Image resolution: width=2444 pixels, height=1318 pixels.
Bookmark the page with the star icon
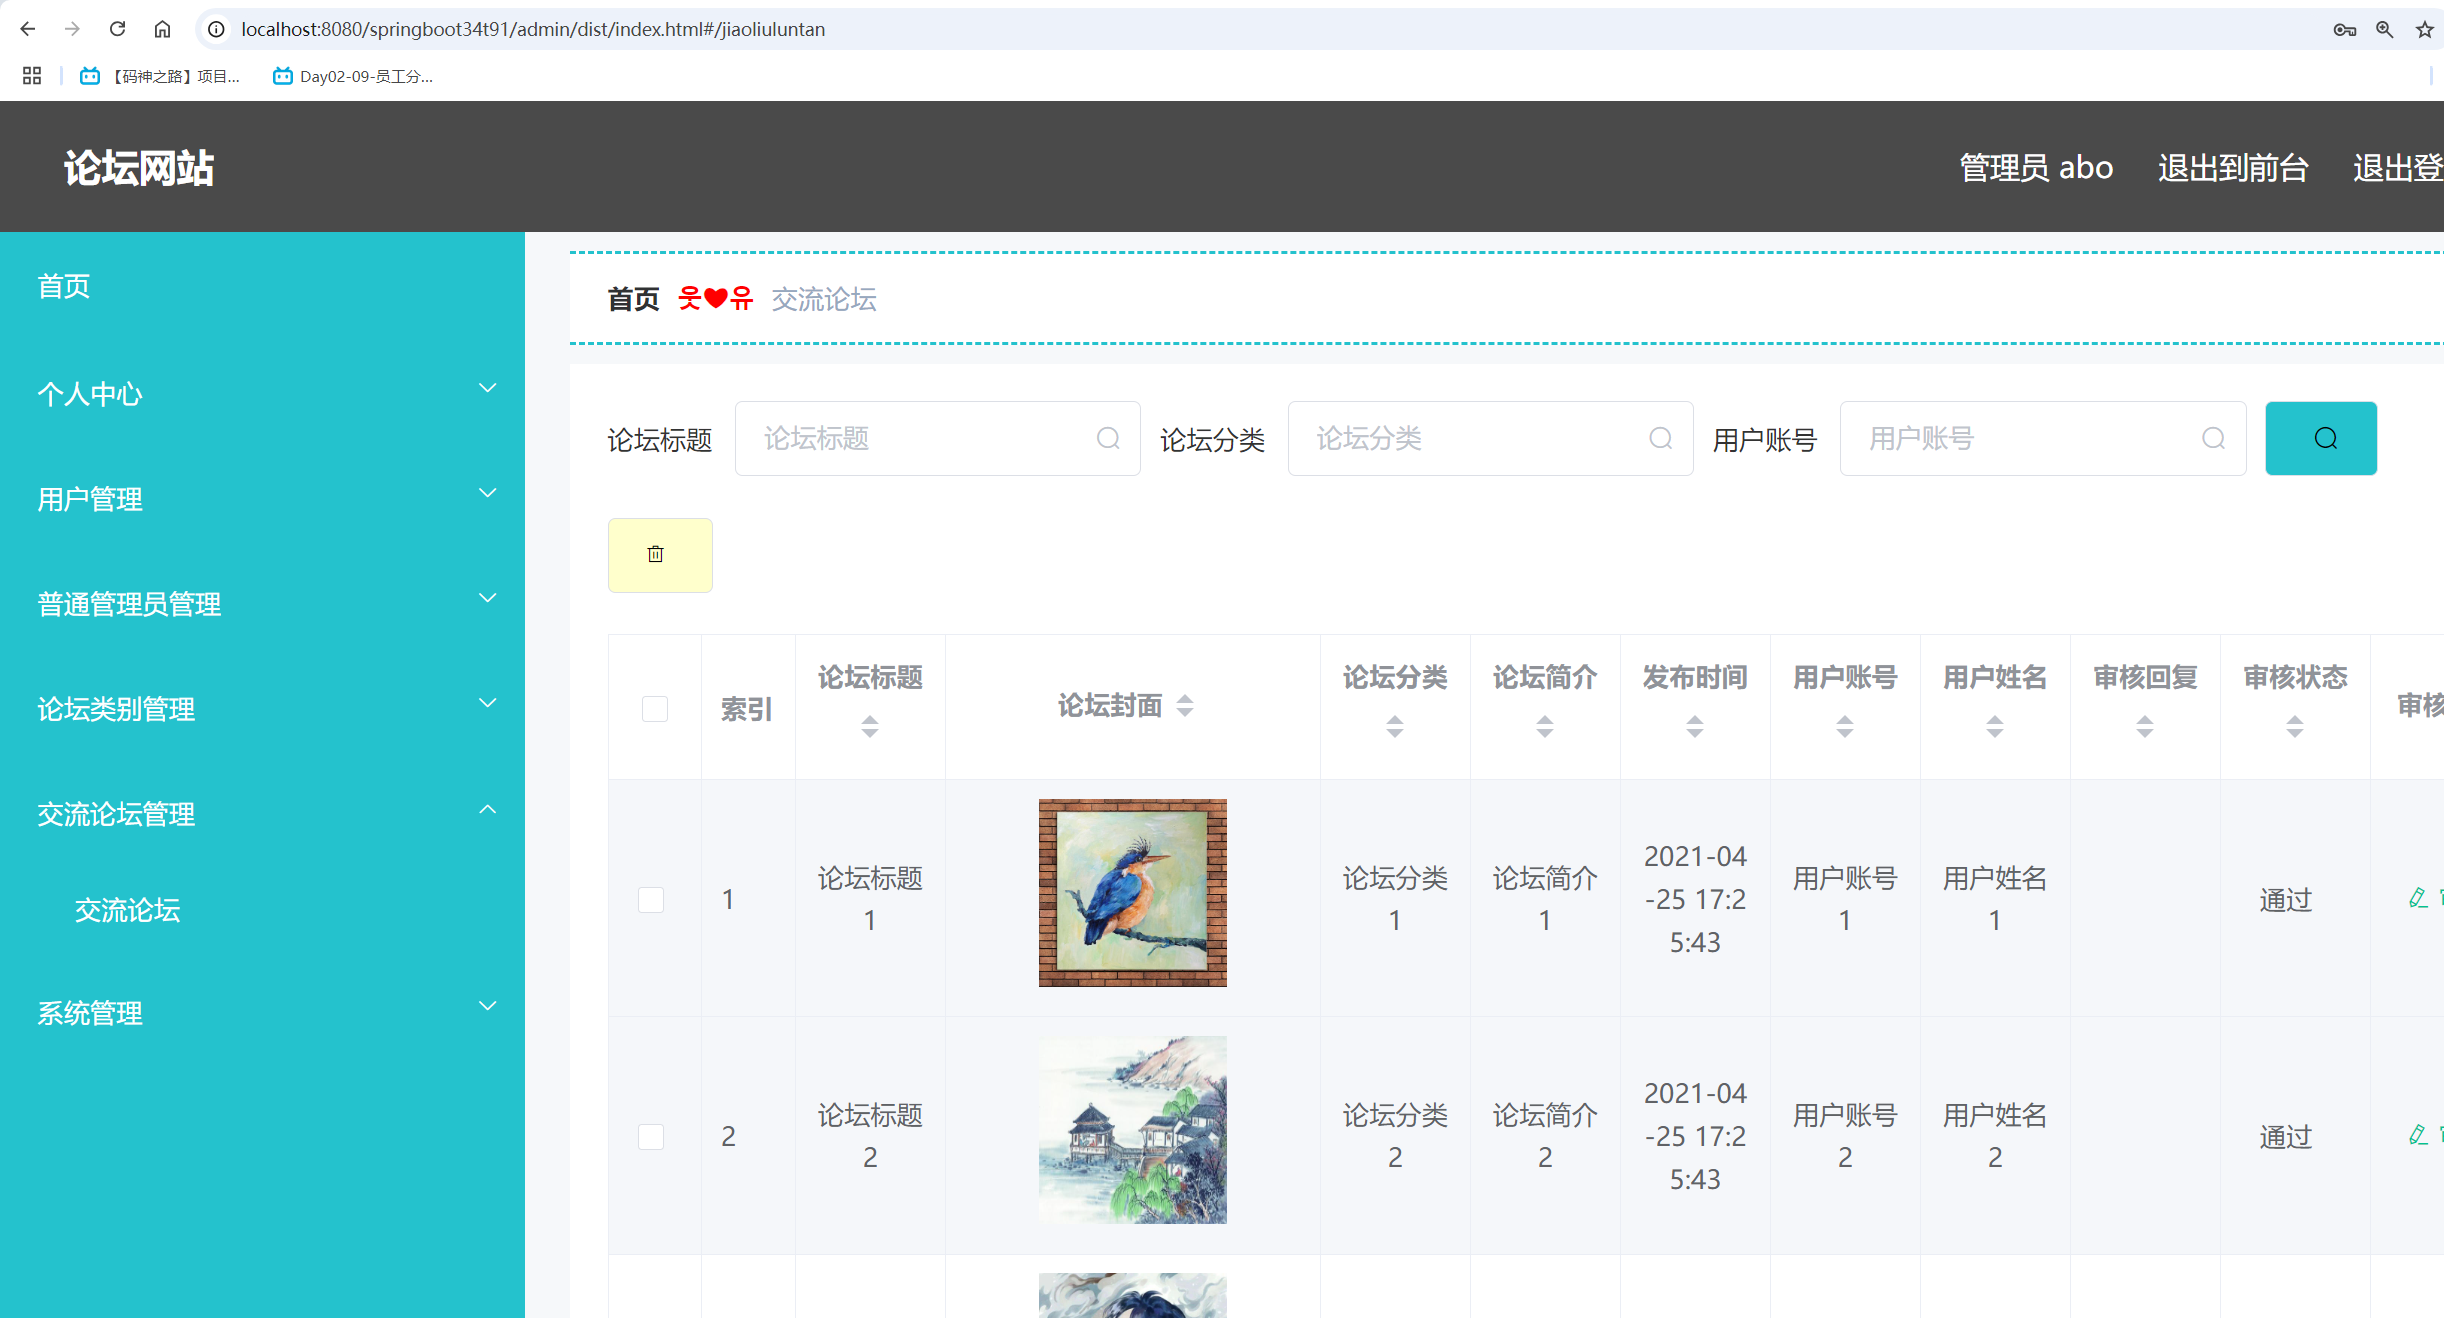[x=2424, y=29]
